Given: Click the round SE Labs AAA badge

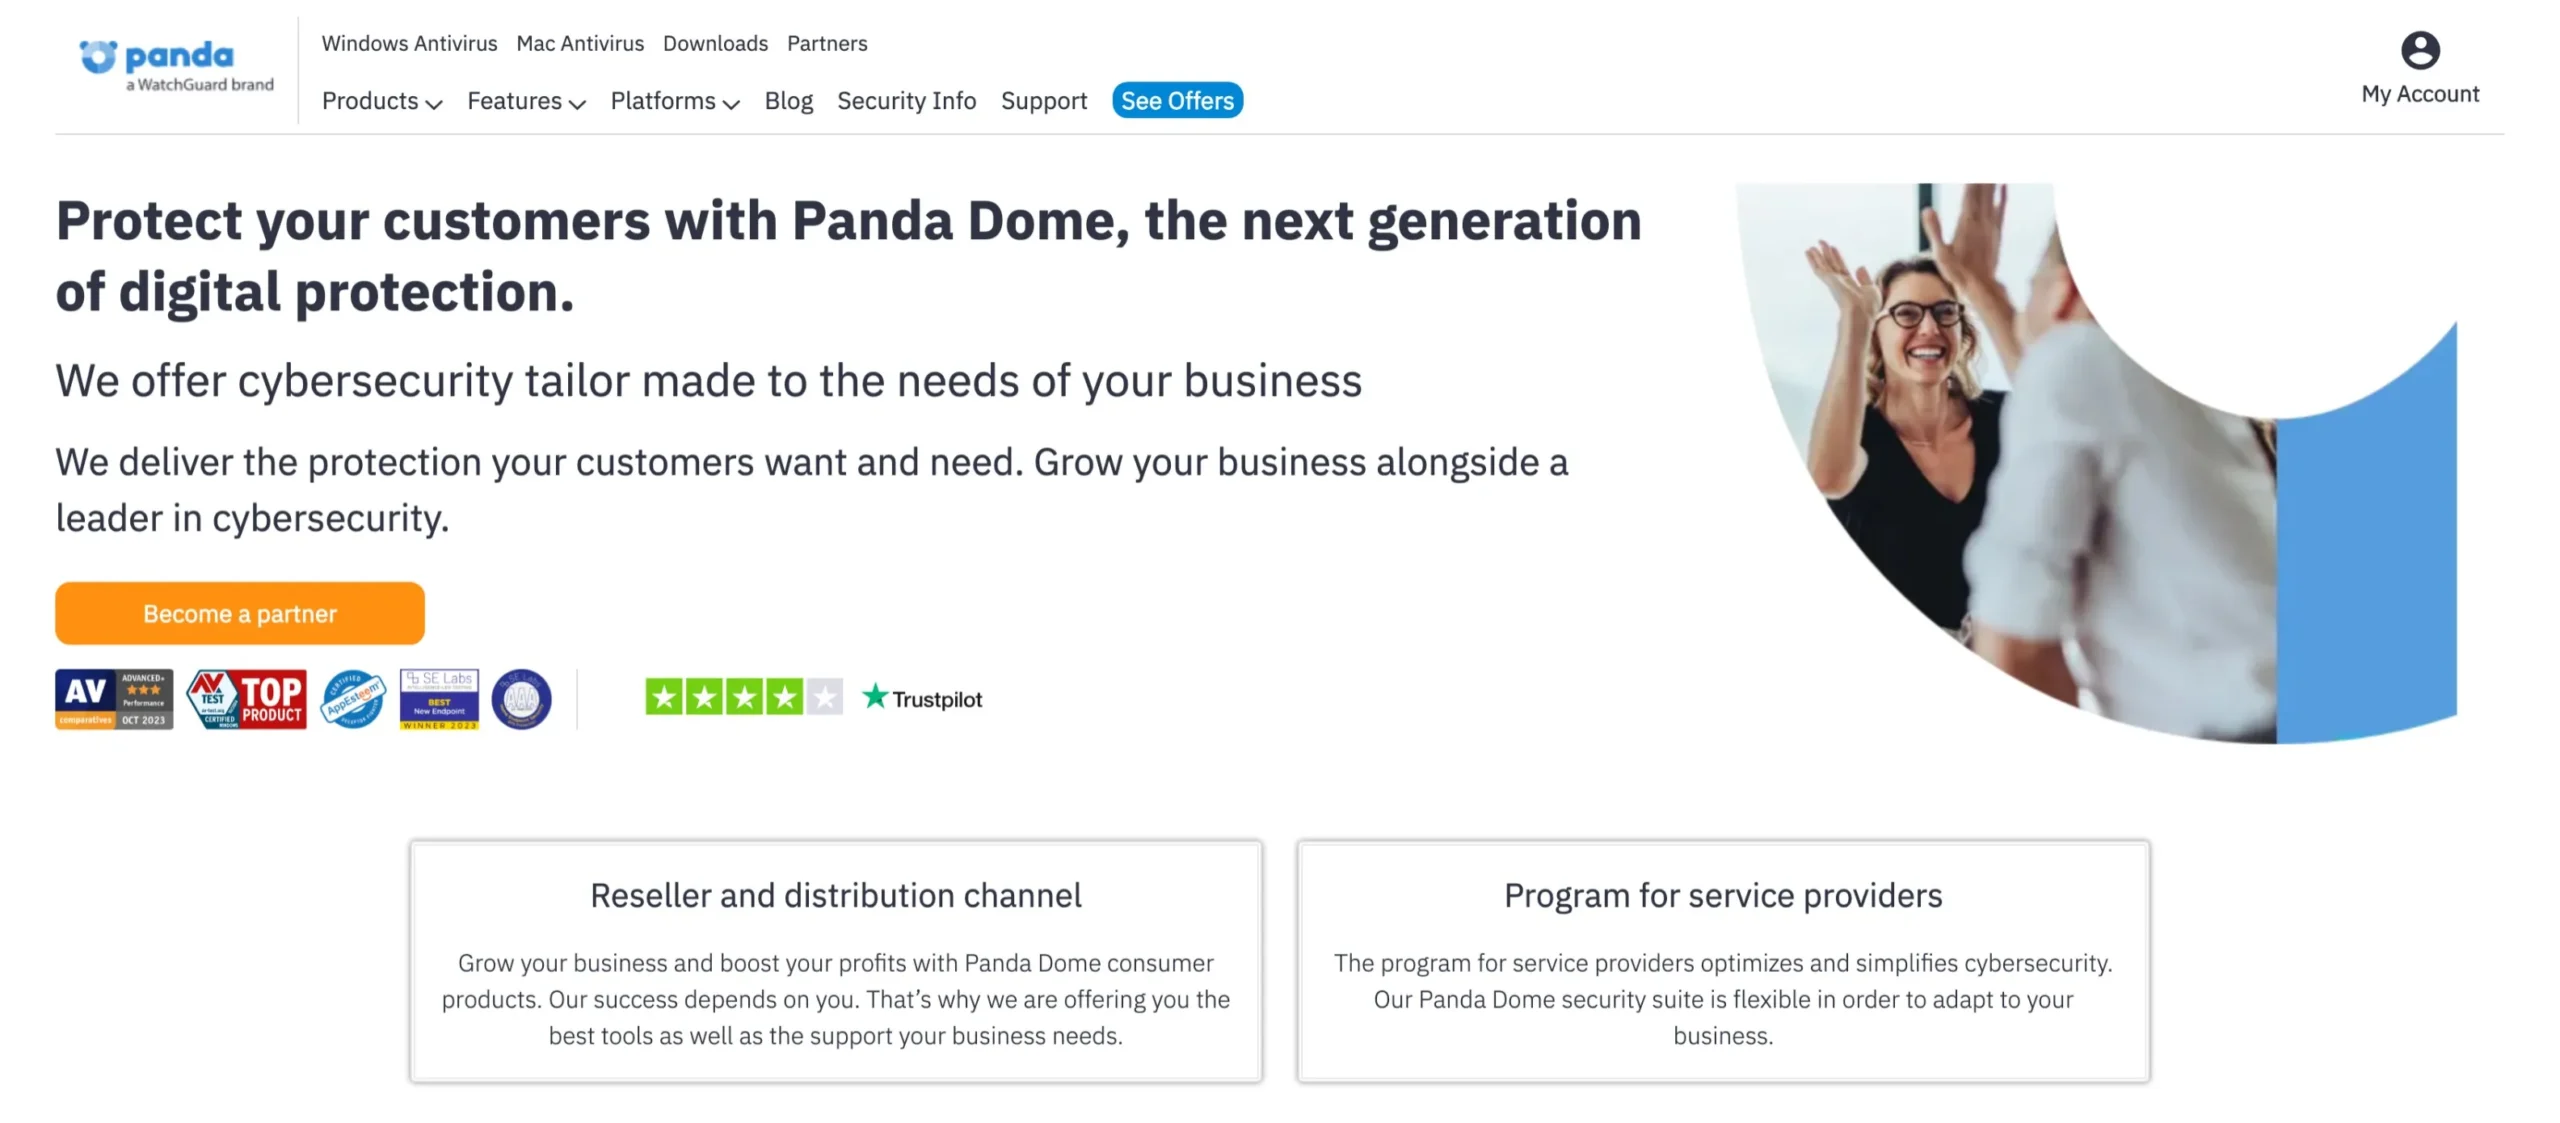Looking at the screenshot, I should point(521,699).
